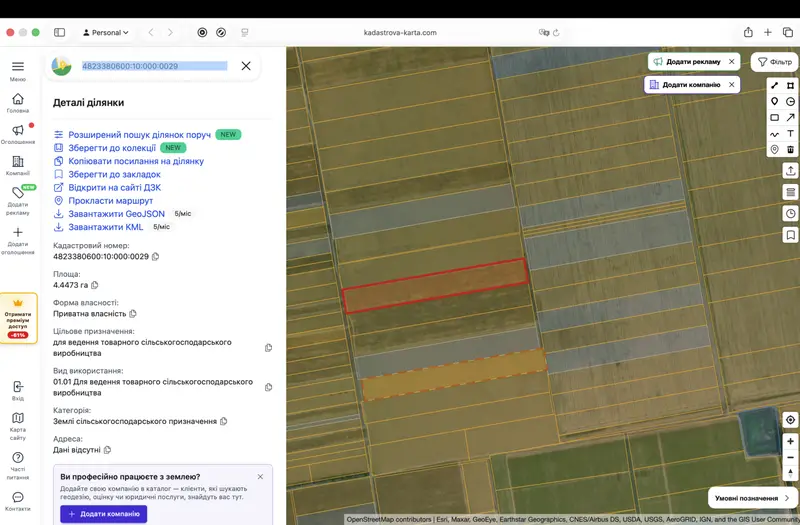Open the hamburger Меню icon
800x525 pixels.
[18, 67]
